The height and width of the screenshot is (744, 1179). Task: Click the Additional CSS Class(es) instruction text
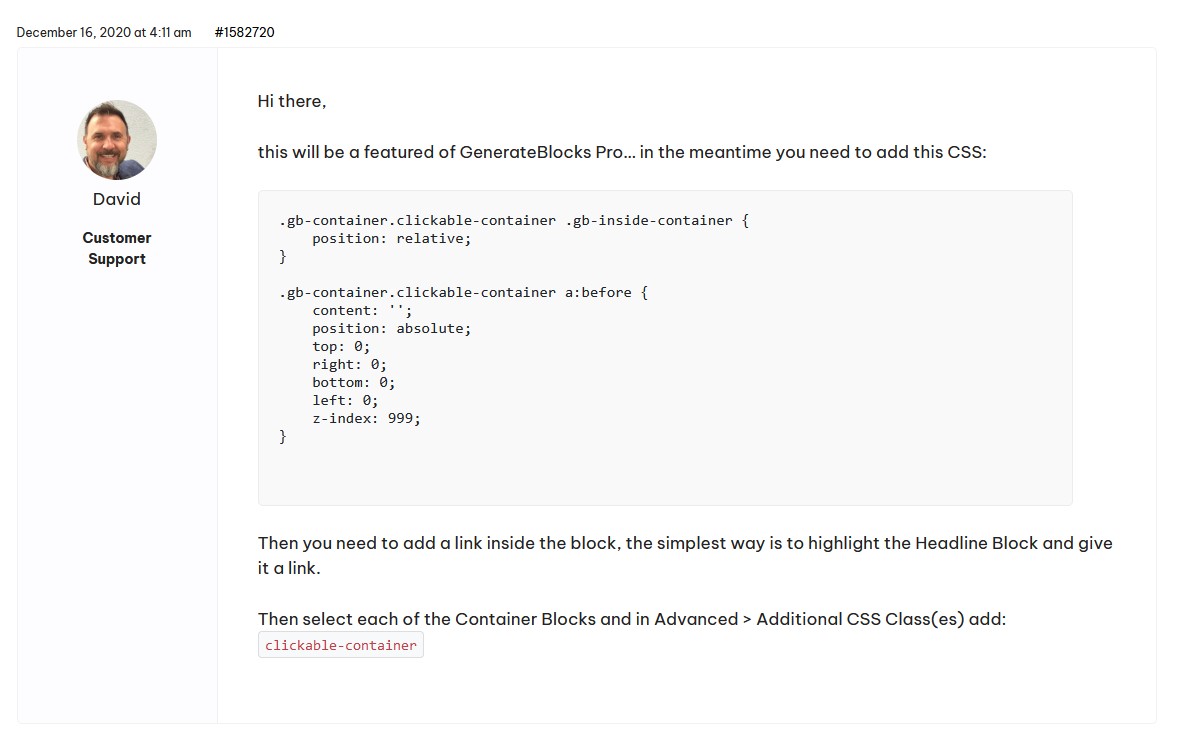(x=631, y=619)
